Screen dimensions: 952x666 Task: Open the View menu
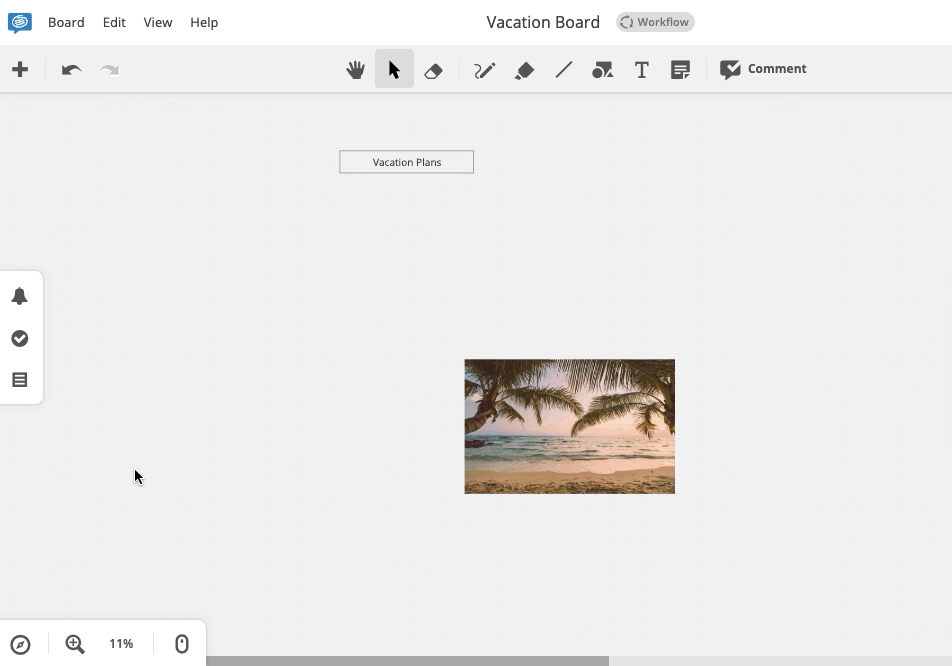click(158, 22)
